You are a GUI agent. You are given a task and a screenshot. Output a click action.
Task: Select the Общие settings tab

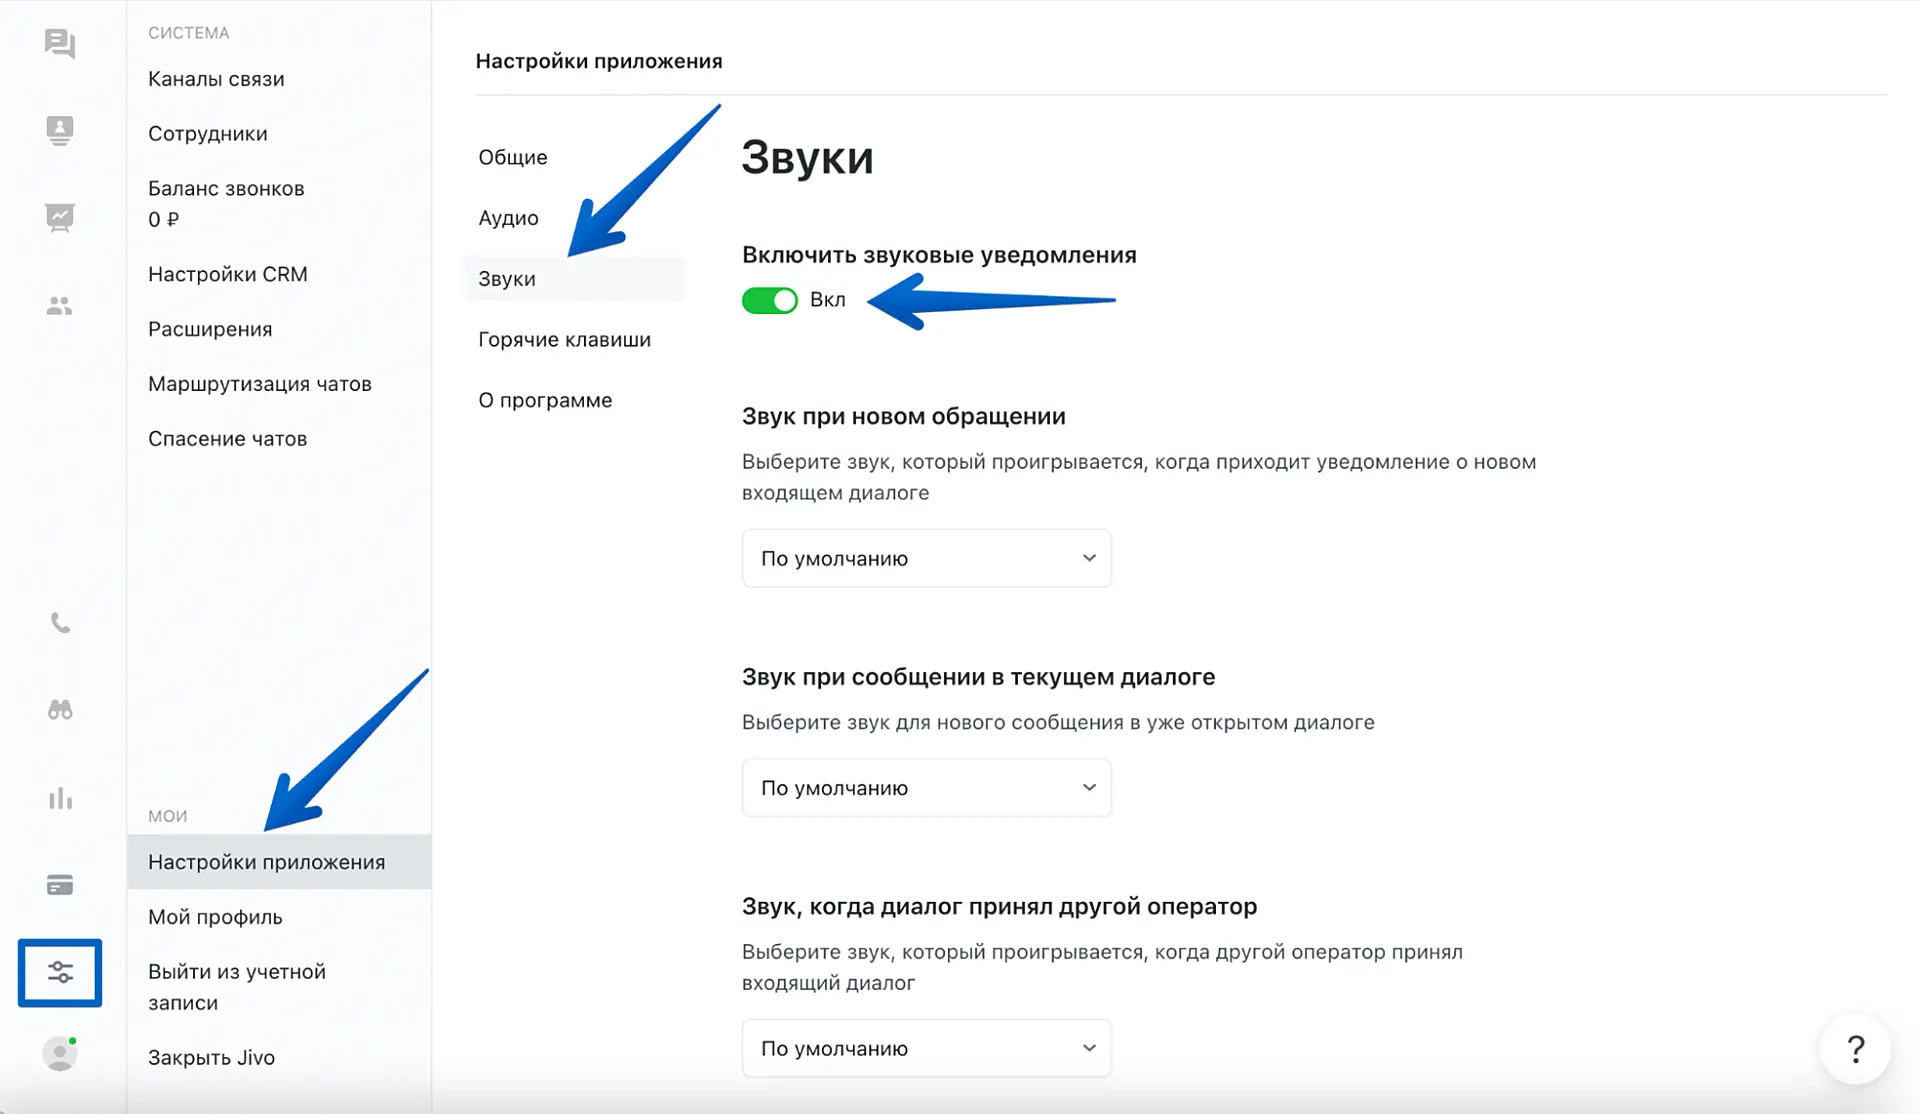512,157
